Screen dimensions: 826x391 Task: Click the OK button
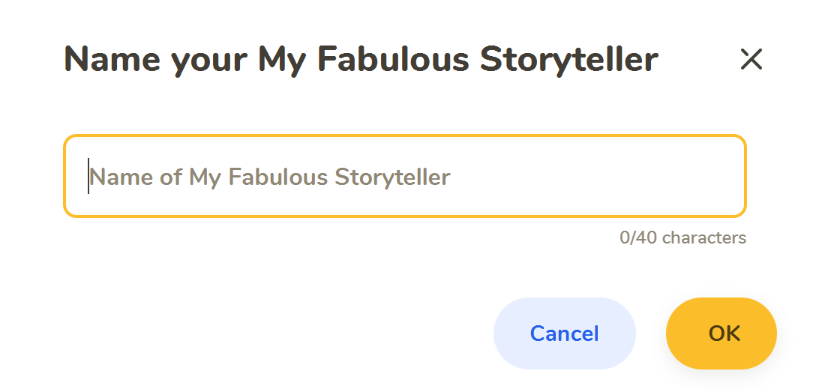721,334
